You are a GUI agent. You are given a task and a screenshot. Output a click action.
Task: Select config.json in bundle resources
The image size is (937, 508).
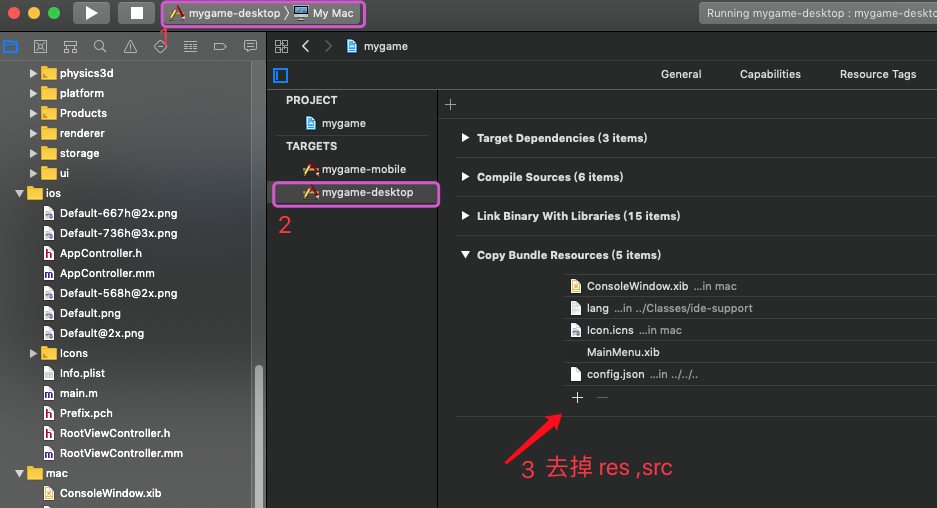click(751, 374)
